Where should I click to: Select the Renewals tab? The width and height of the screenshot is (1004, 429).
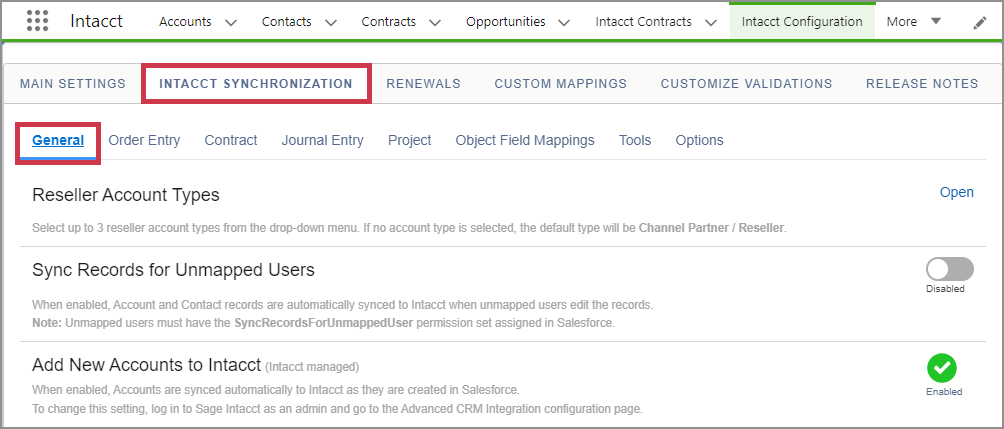coord(423,84)
